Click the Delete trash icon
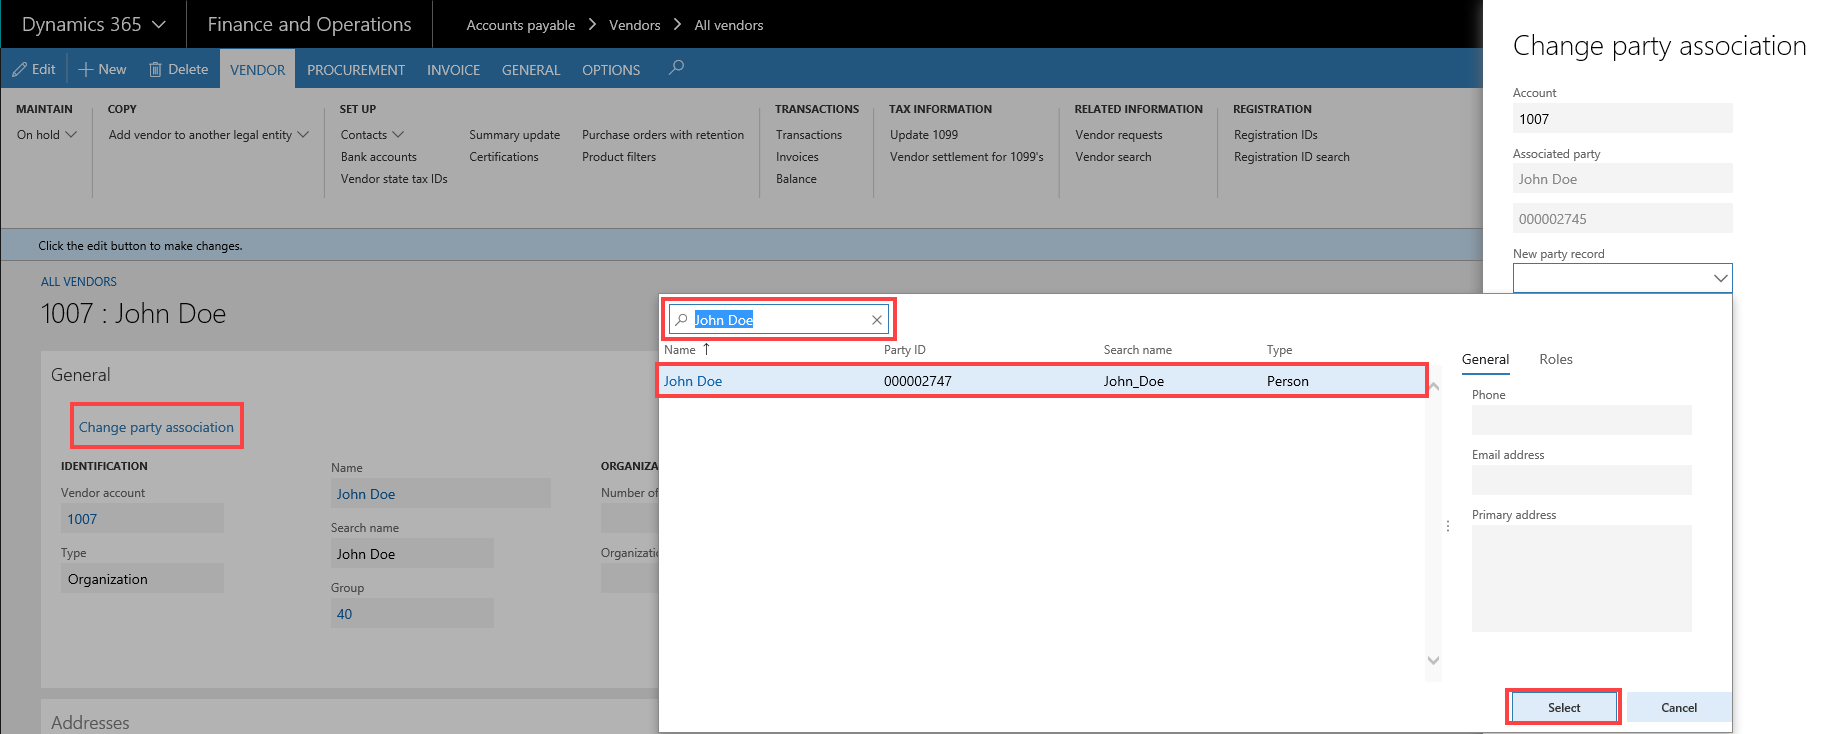1823x734 pixels. click(x=155, y=69)
